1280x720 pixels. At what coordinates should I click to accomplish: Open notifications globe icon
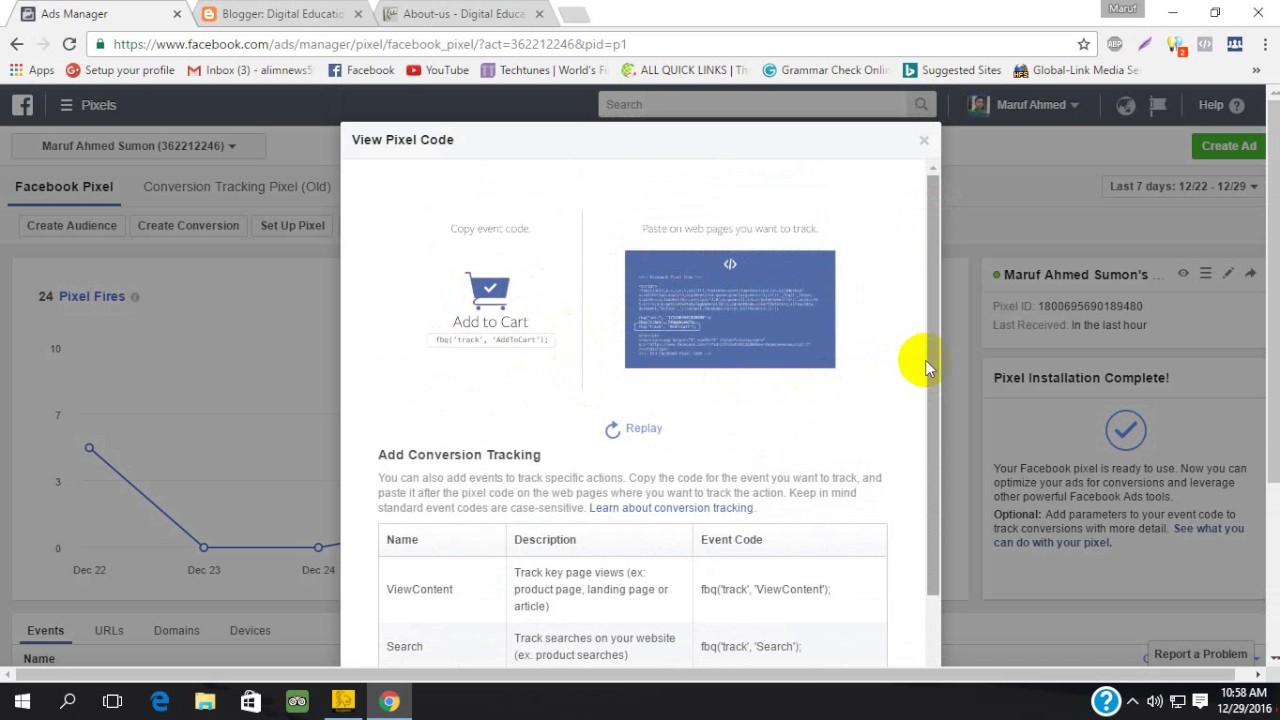(1126, 105)
